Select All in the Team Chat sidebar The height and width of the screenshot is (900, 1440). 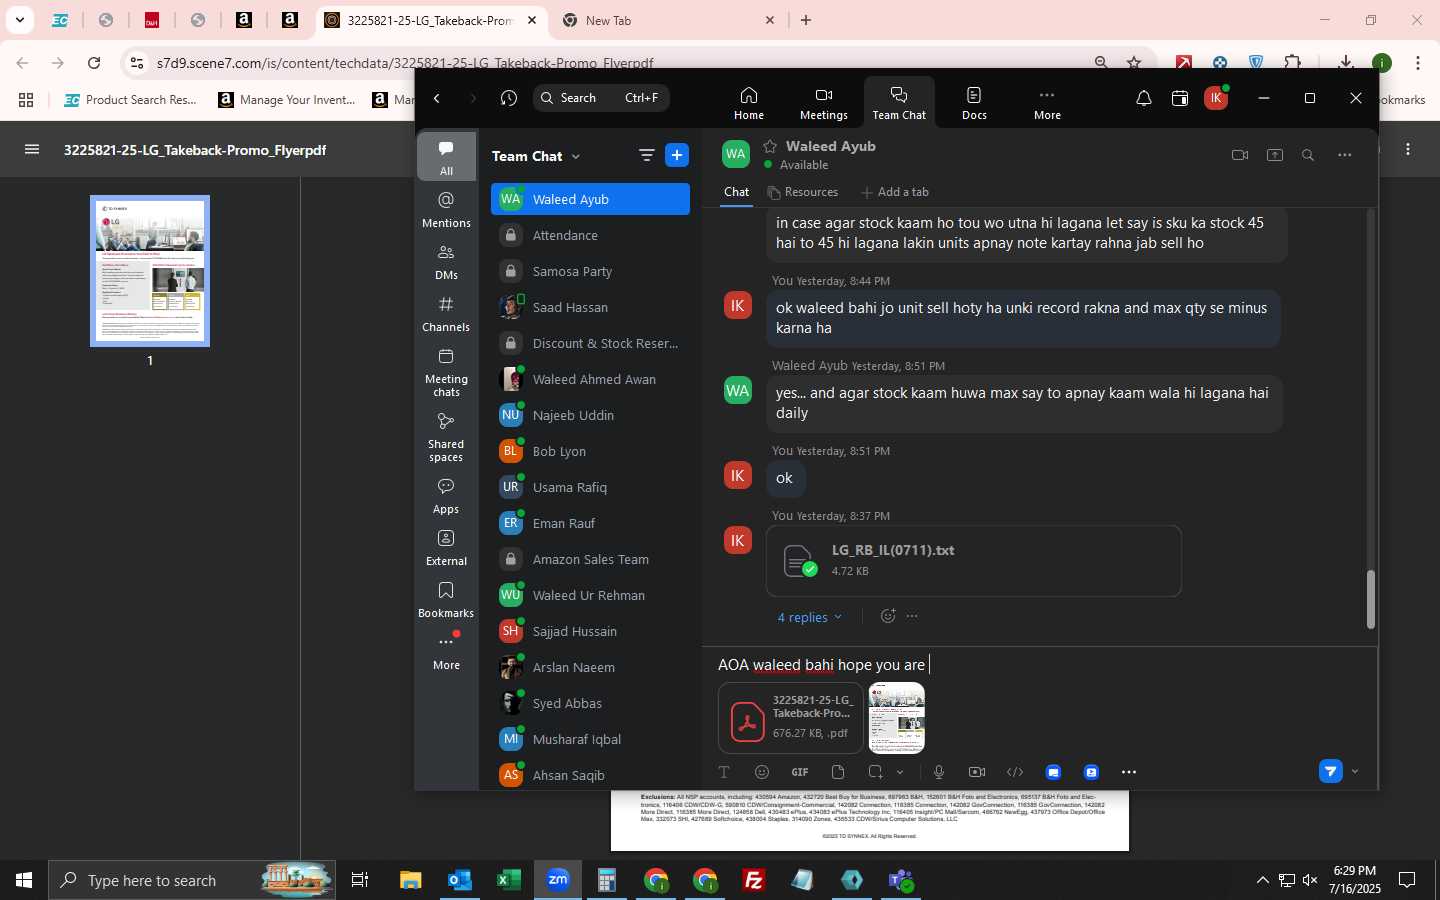(446, 157)
